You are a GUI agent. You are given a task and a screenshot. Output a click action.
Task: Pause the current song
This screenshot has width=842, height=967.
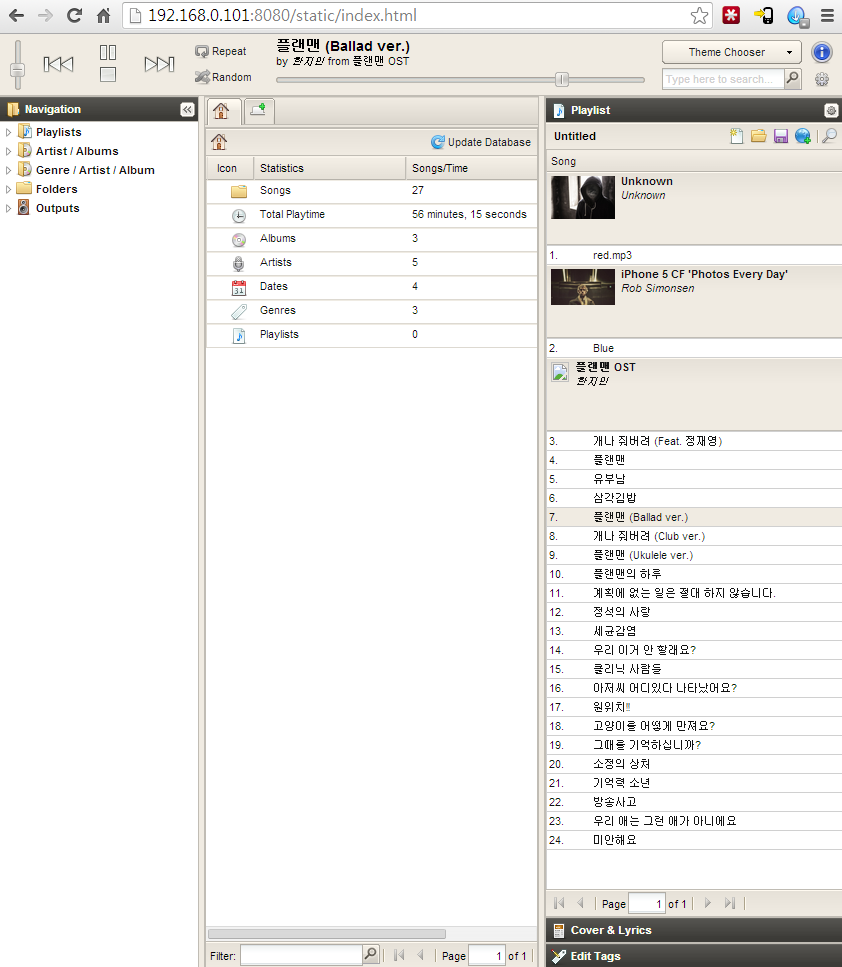coord(108,52)
